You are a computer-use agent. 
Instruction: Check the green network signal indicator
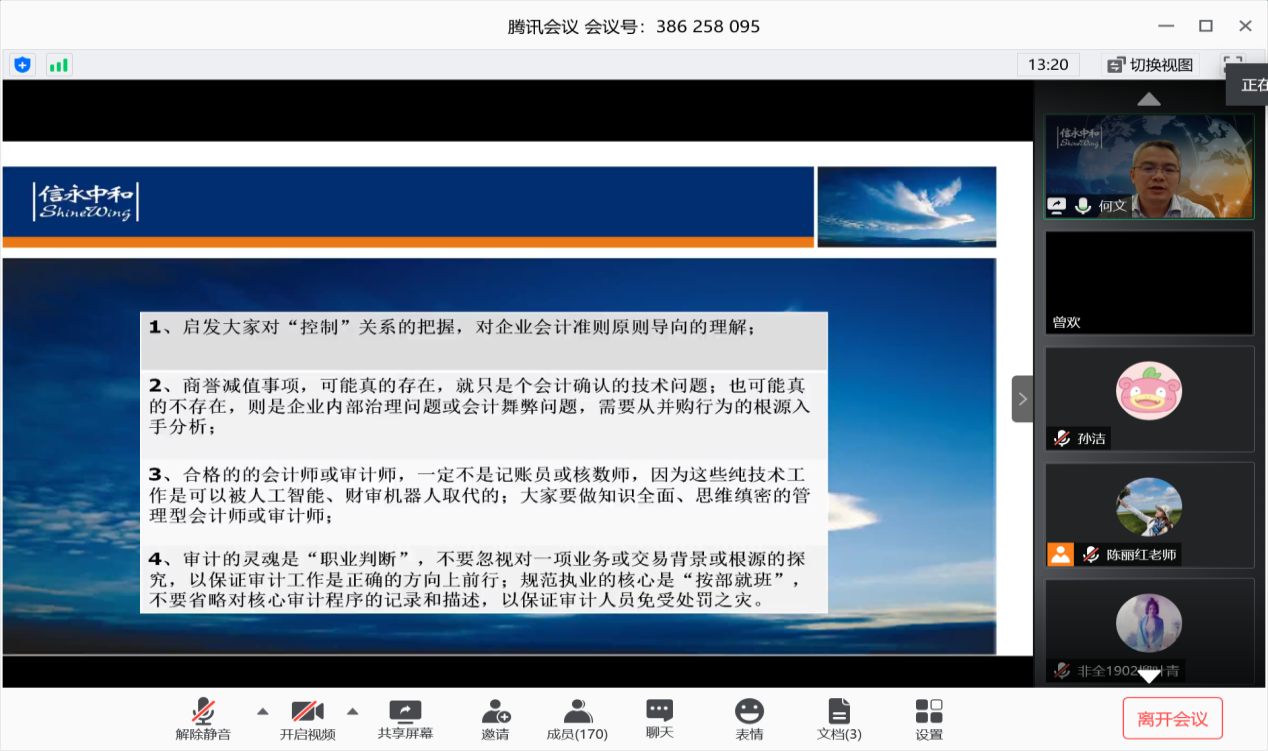(59, 65)
